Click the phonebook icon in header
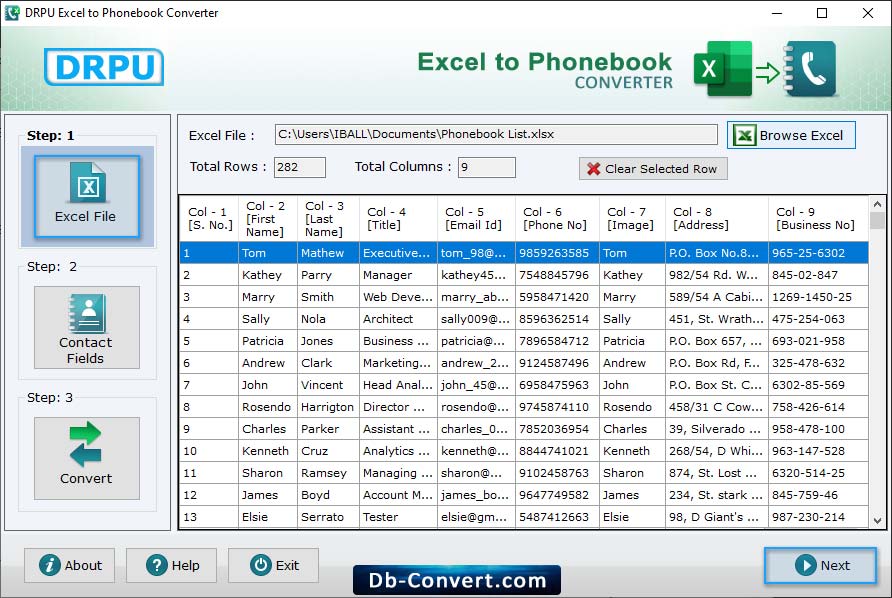The width and height of the screenshot is (892, 598). click(810, 68)
